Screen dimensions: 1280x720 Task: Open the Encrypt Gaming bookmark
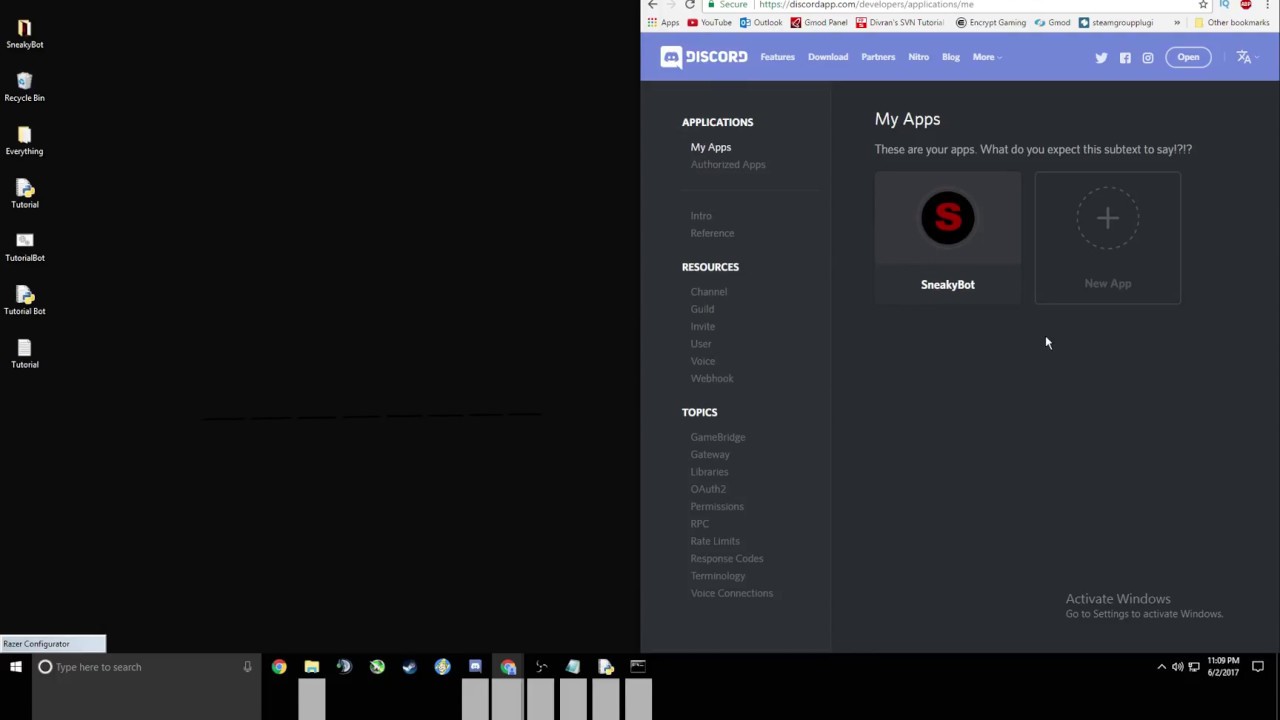tap(991, 23)
